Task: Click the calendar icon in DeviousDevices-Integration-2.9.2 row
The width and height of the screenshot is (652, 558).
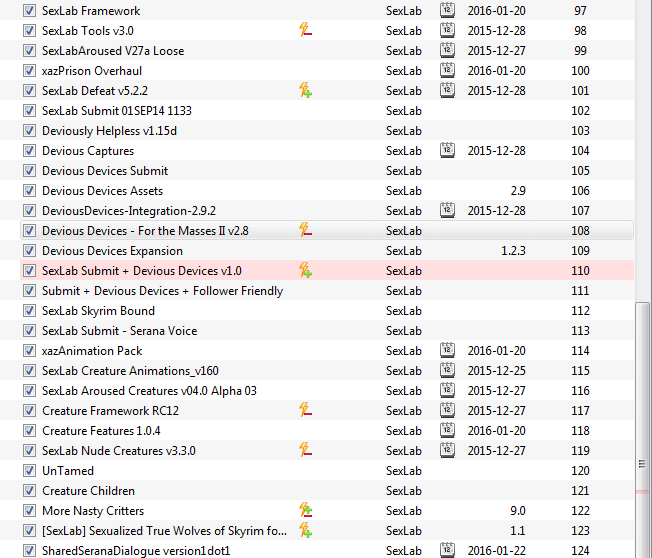Action: (447, 210)
